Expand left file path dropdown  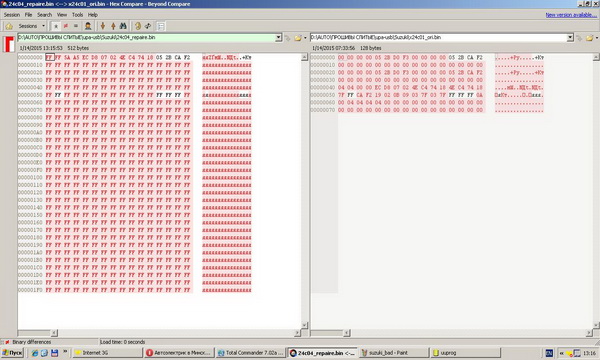279,37
